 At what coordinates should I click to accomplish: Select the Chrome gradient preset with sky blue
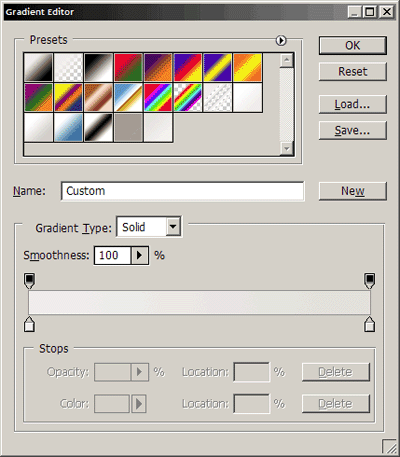(128, 97)
